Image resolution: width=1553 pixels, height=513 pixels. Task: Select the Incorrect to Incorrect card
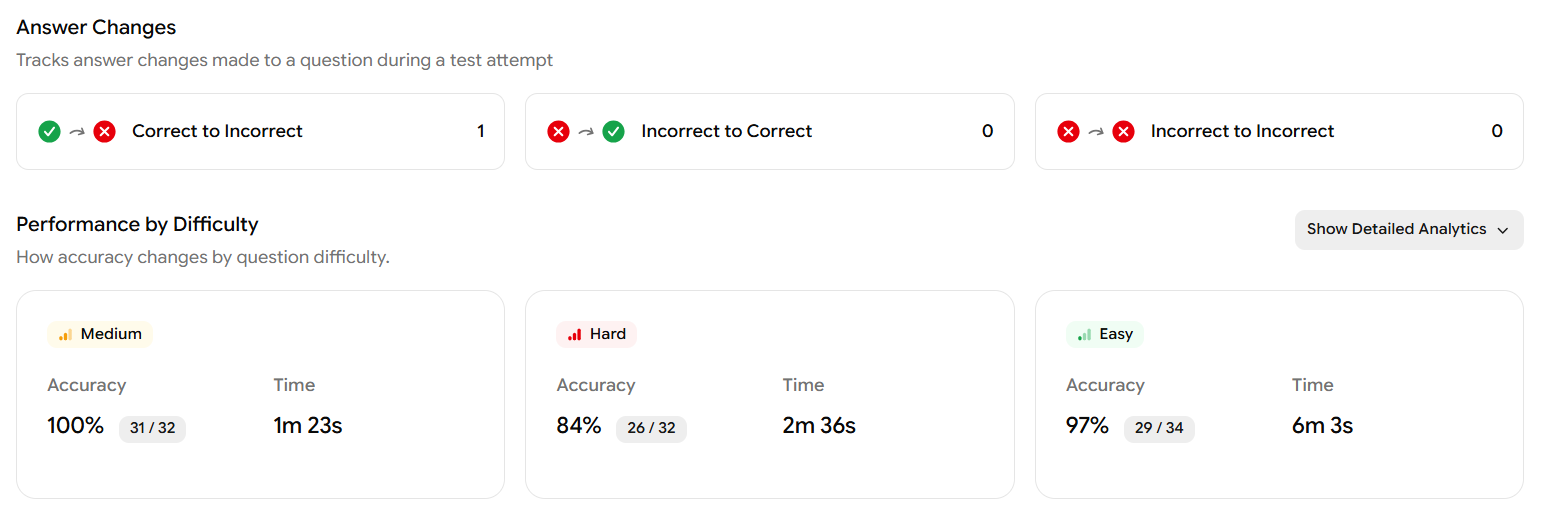pyautogui.click(x=1278, y=131)
